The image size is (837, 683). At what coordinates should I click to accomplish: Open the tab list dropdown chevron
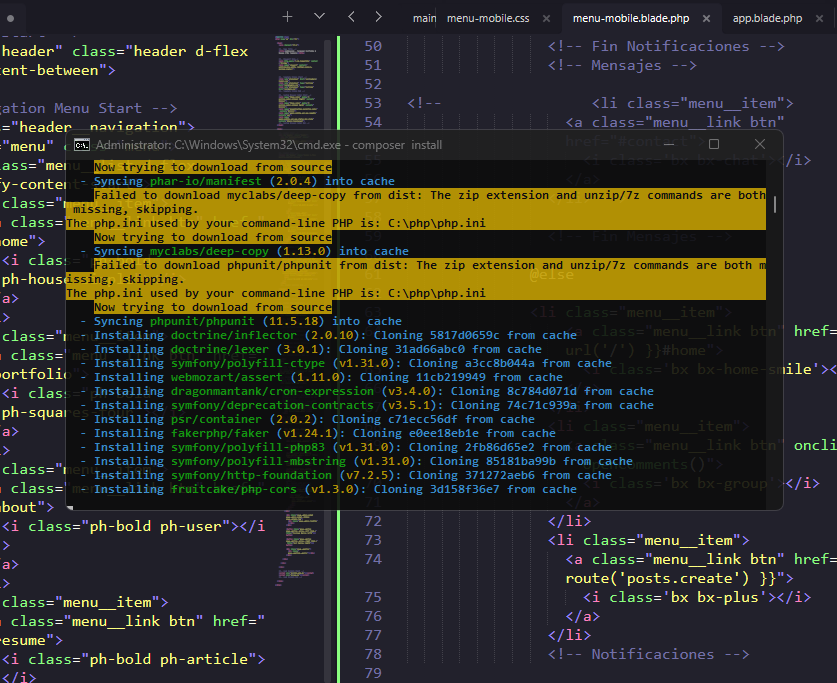click(319, 17)
